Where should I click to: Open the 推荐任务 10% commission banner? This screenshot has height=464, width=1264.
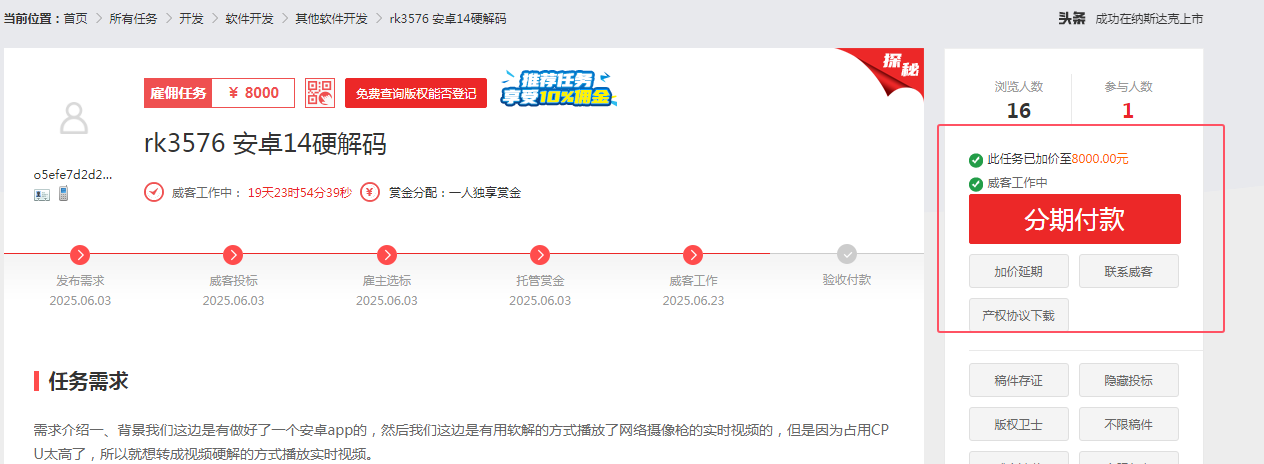(x=557, y=89)
